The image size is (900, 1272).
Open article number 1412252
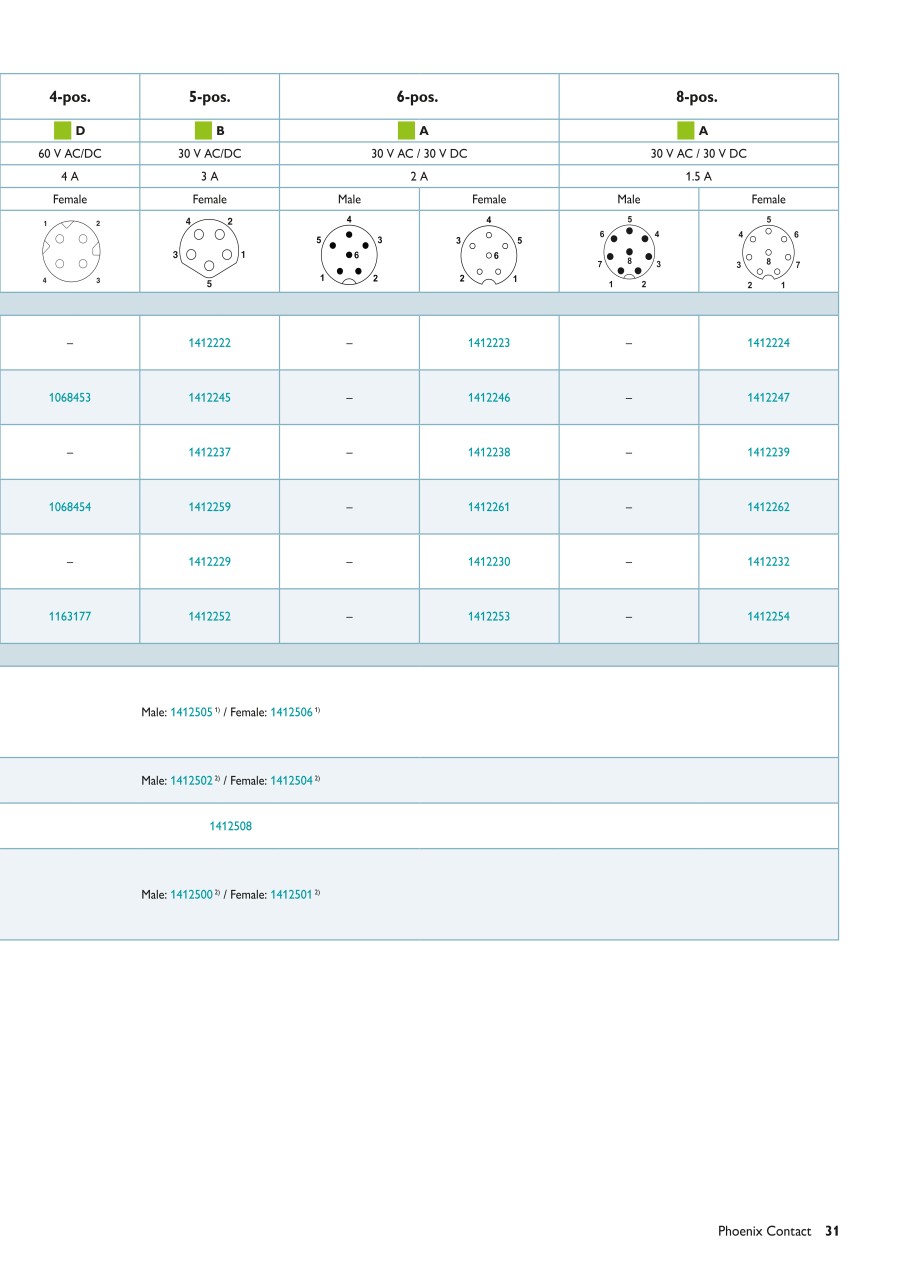pyautogui.click(x=209, y=617)
